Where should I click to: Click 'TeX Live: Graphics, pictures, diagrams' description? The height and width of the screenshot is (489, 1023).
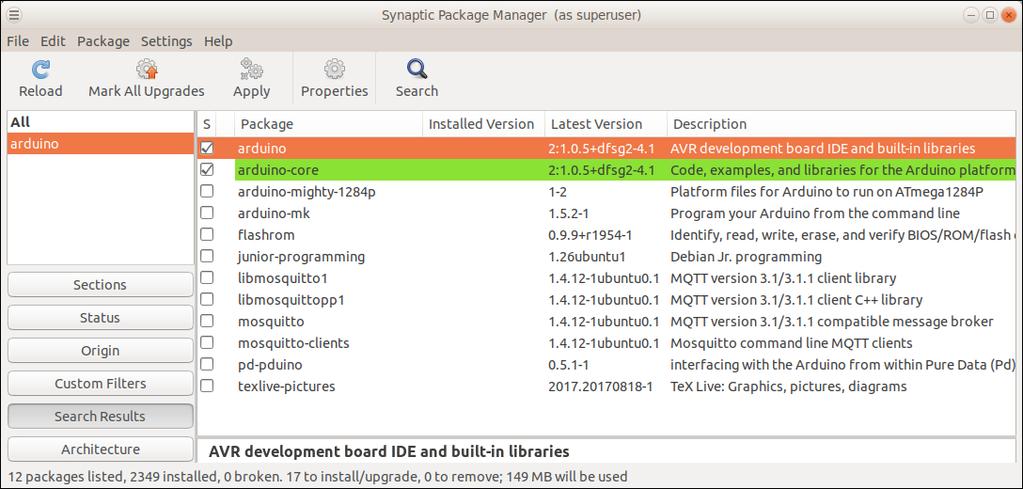point(789,386)
